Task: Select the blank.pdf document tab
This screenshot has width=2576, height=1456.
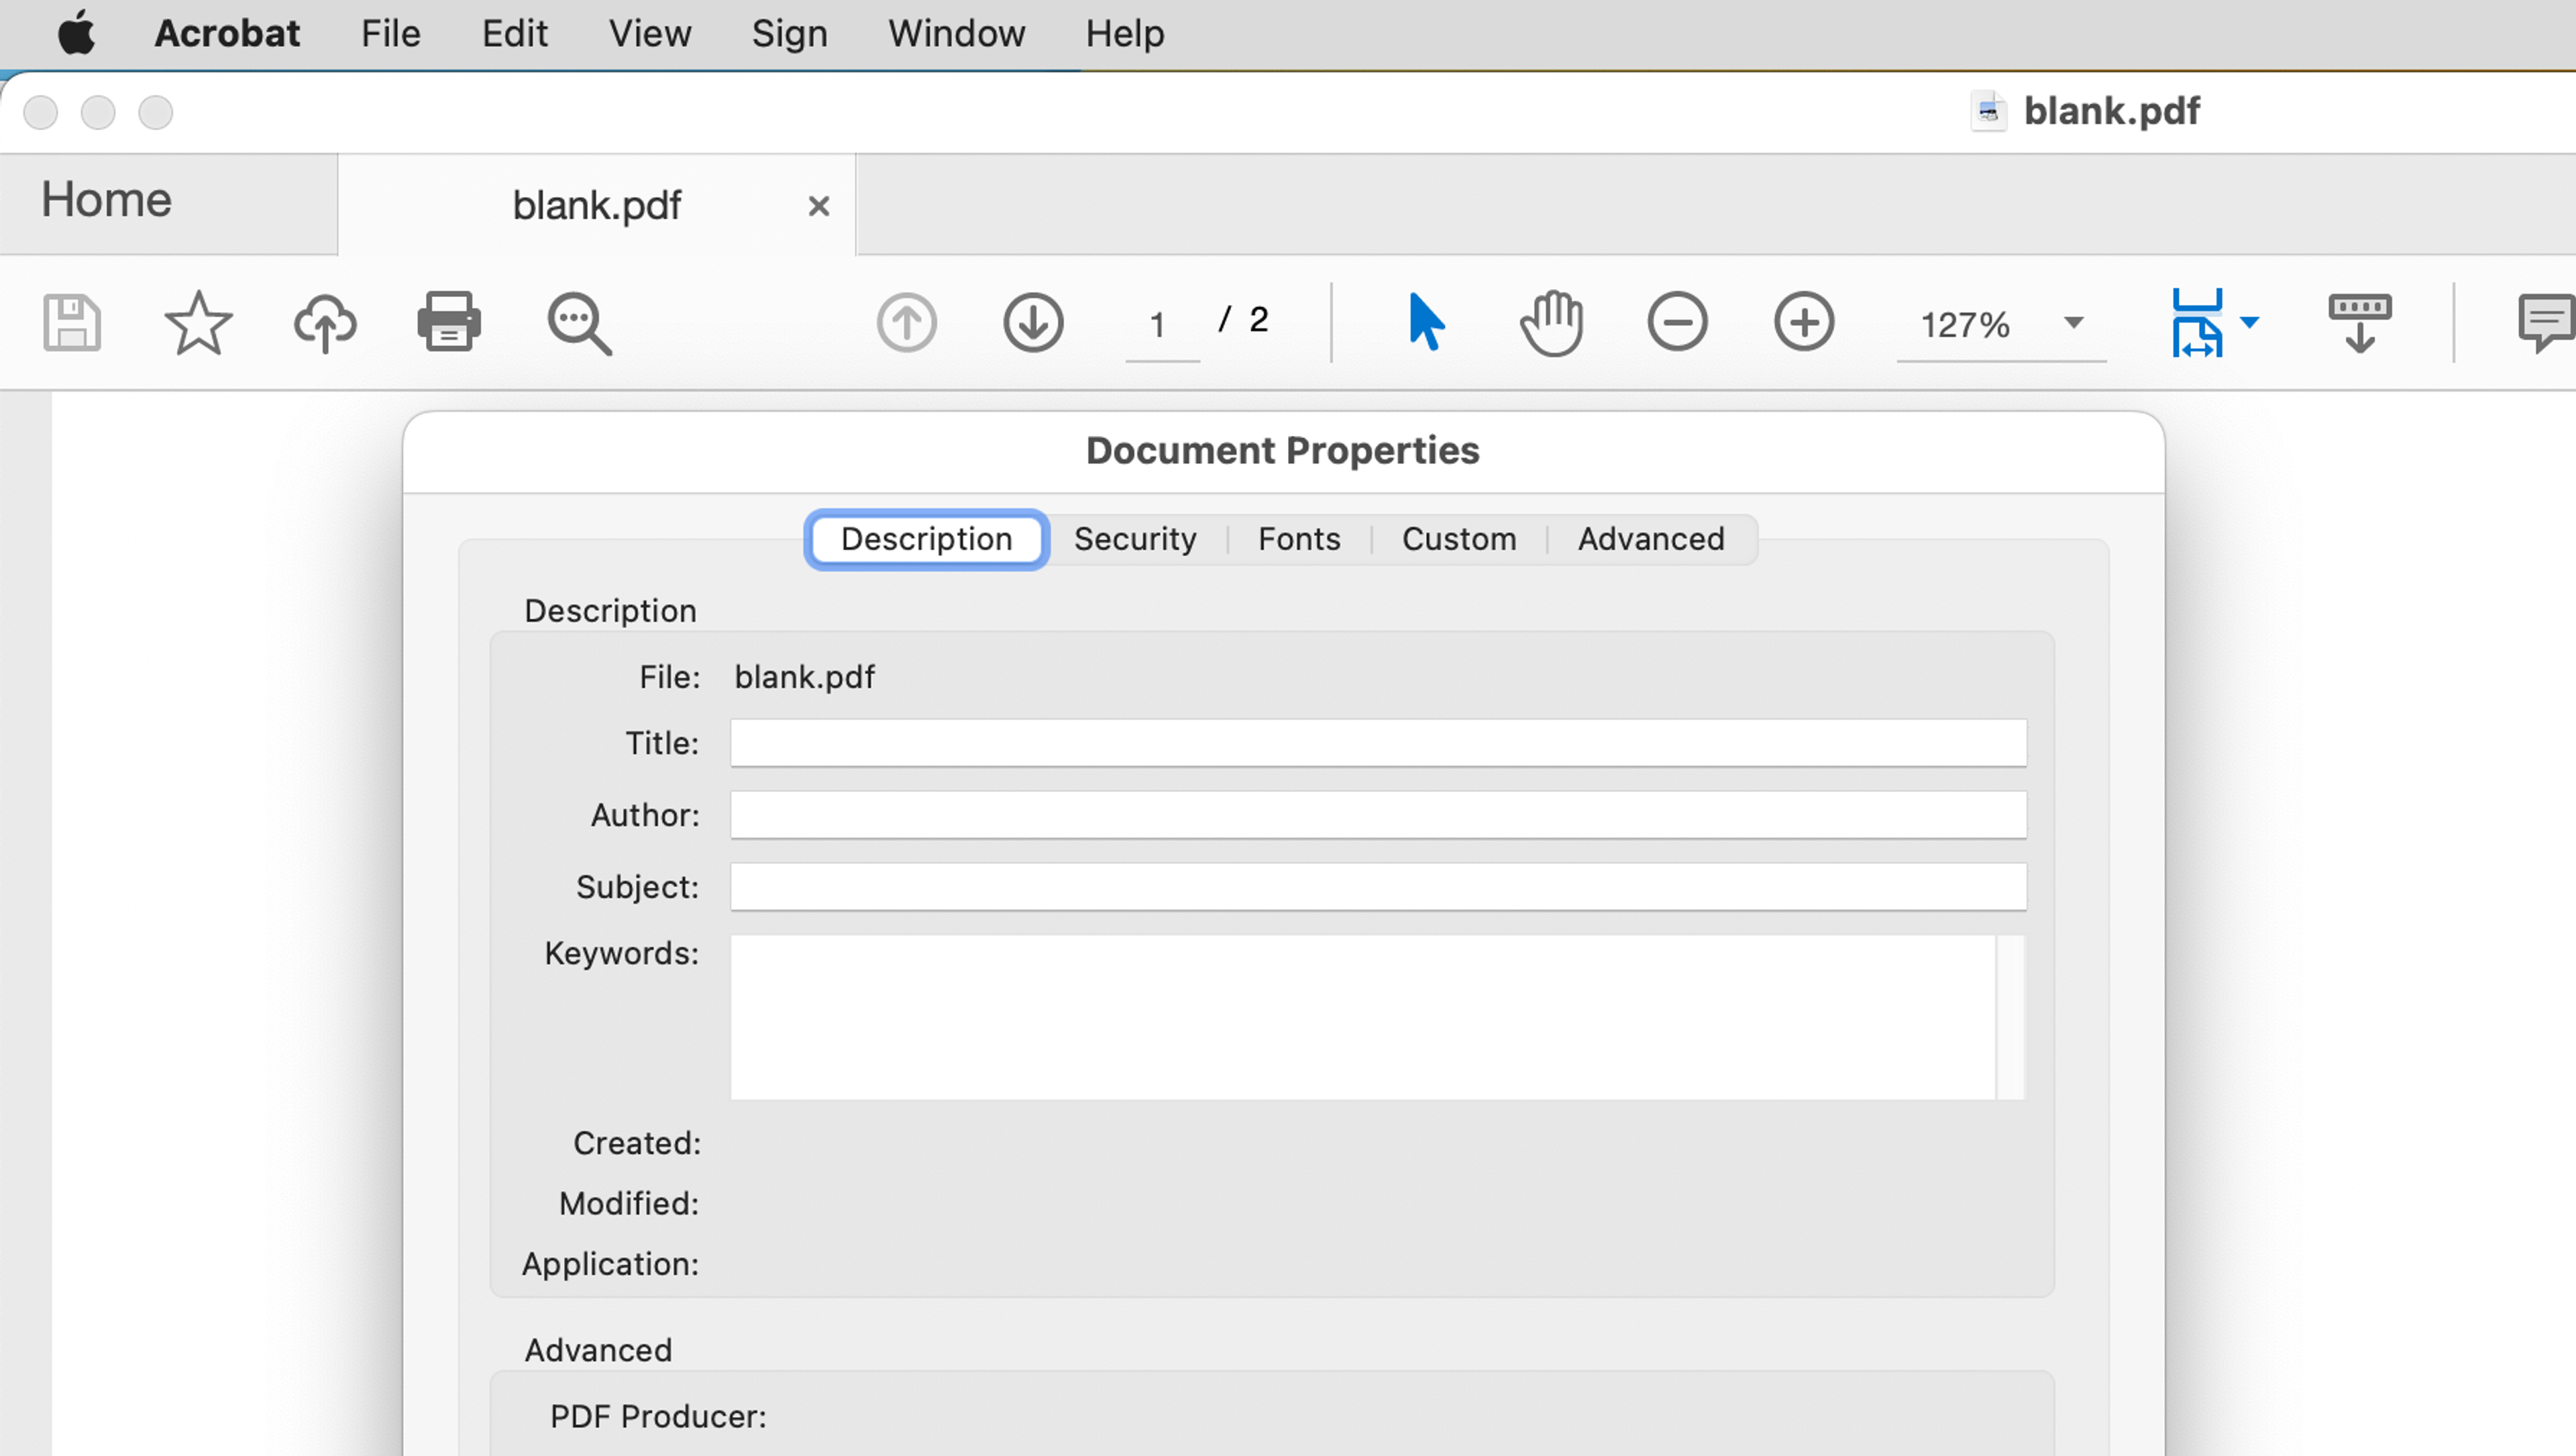Action: (x=597, y=205)
